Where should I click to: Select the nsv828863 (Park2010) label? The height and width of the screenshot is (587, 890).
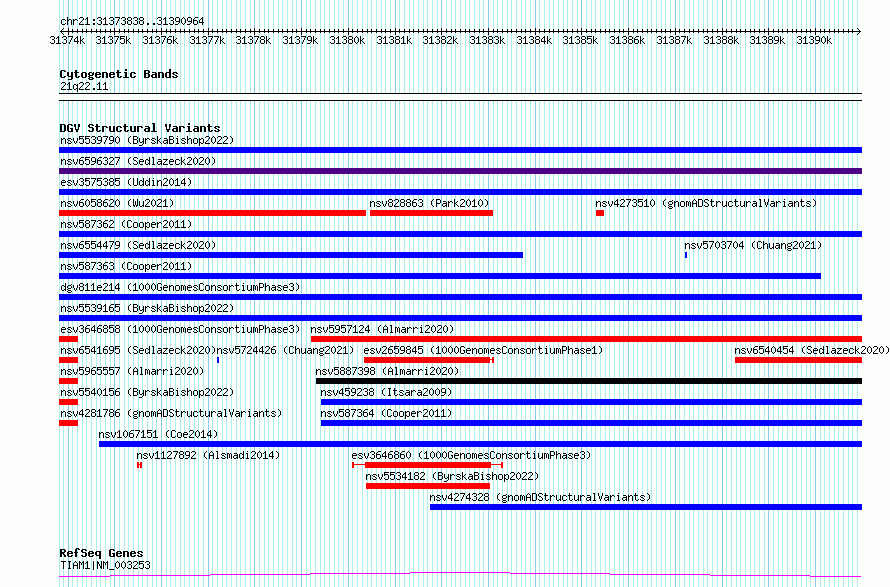click(x=429, y=203)
